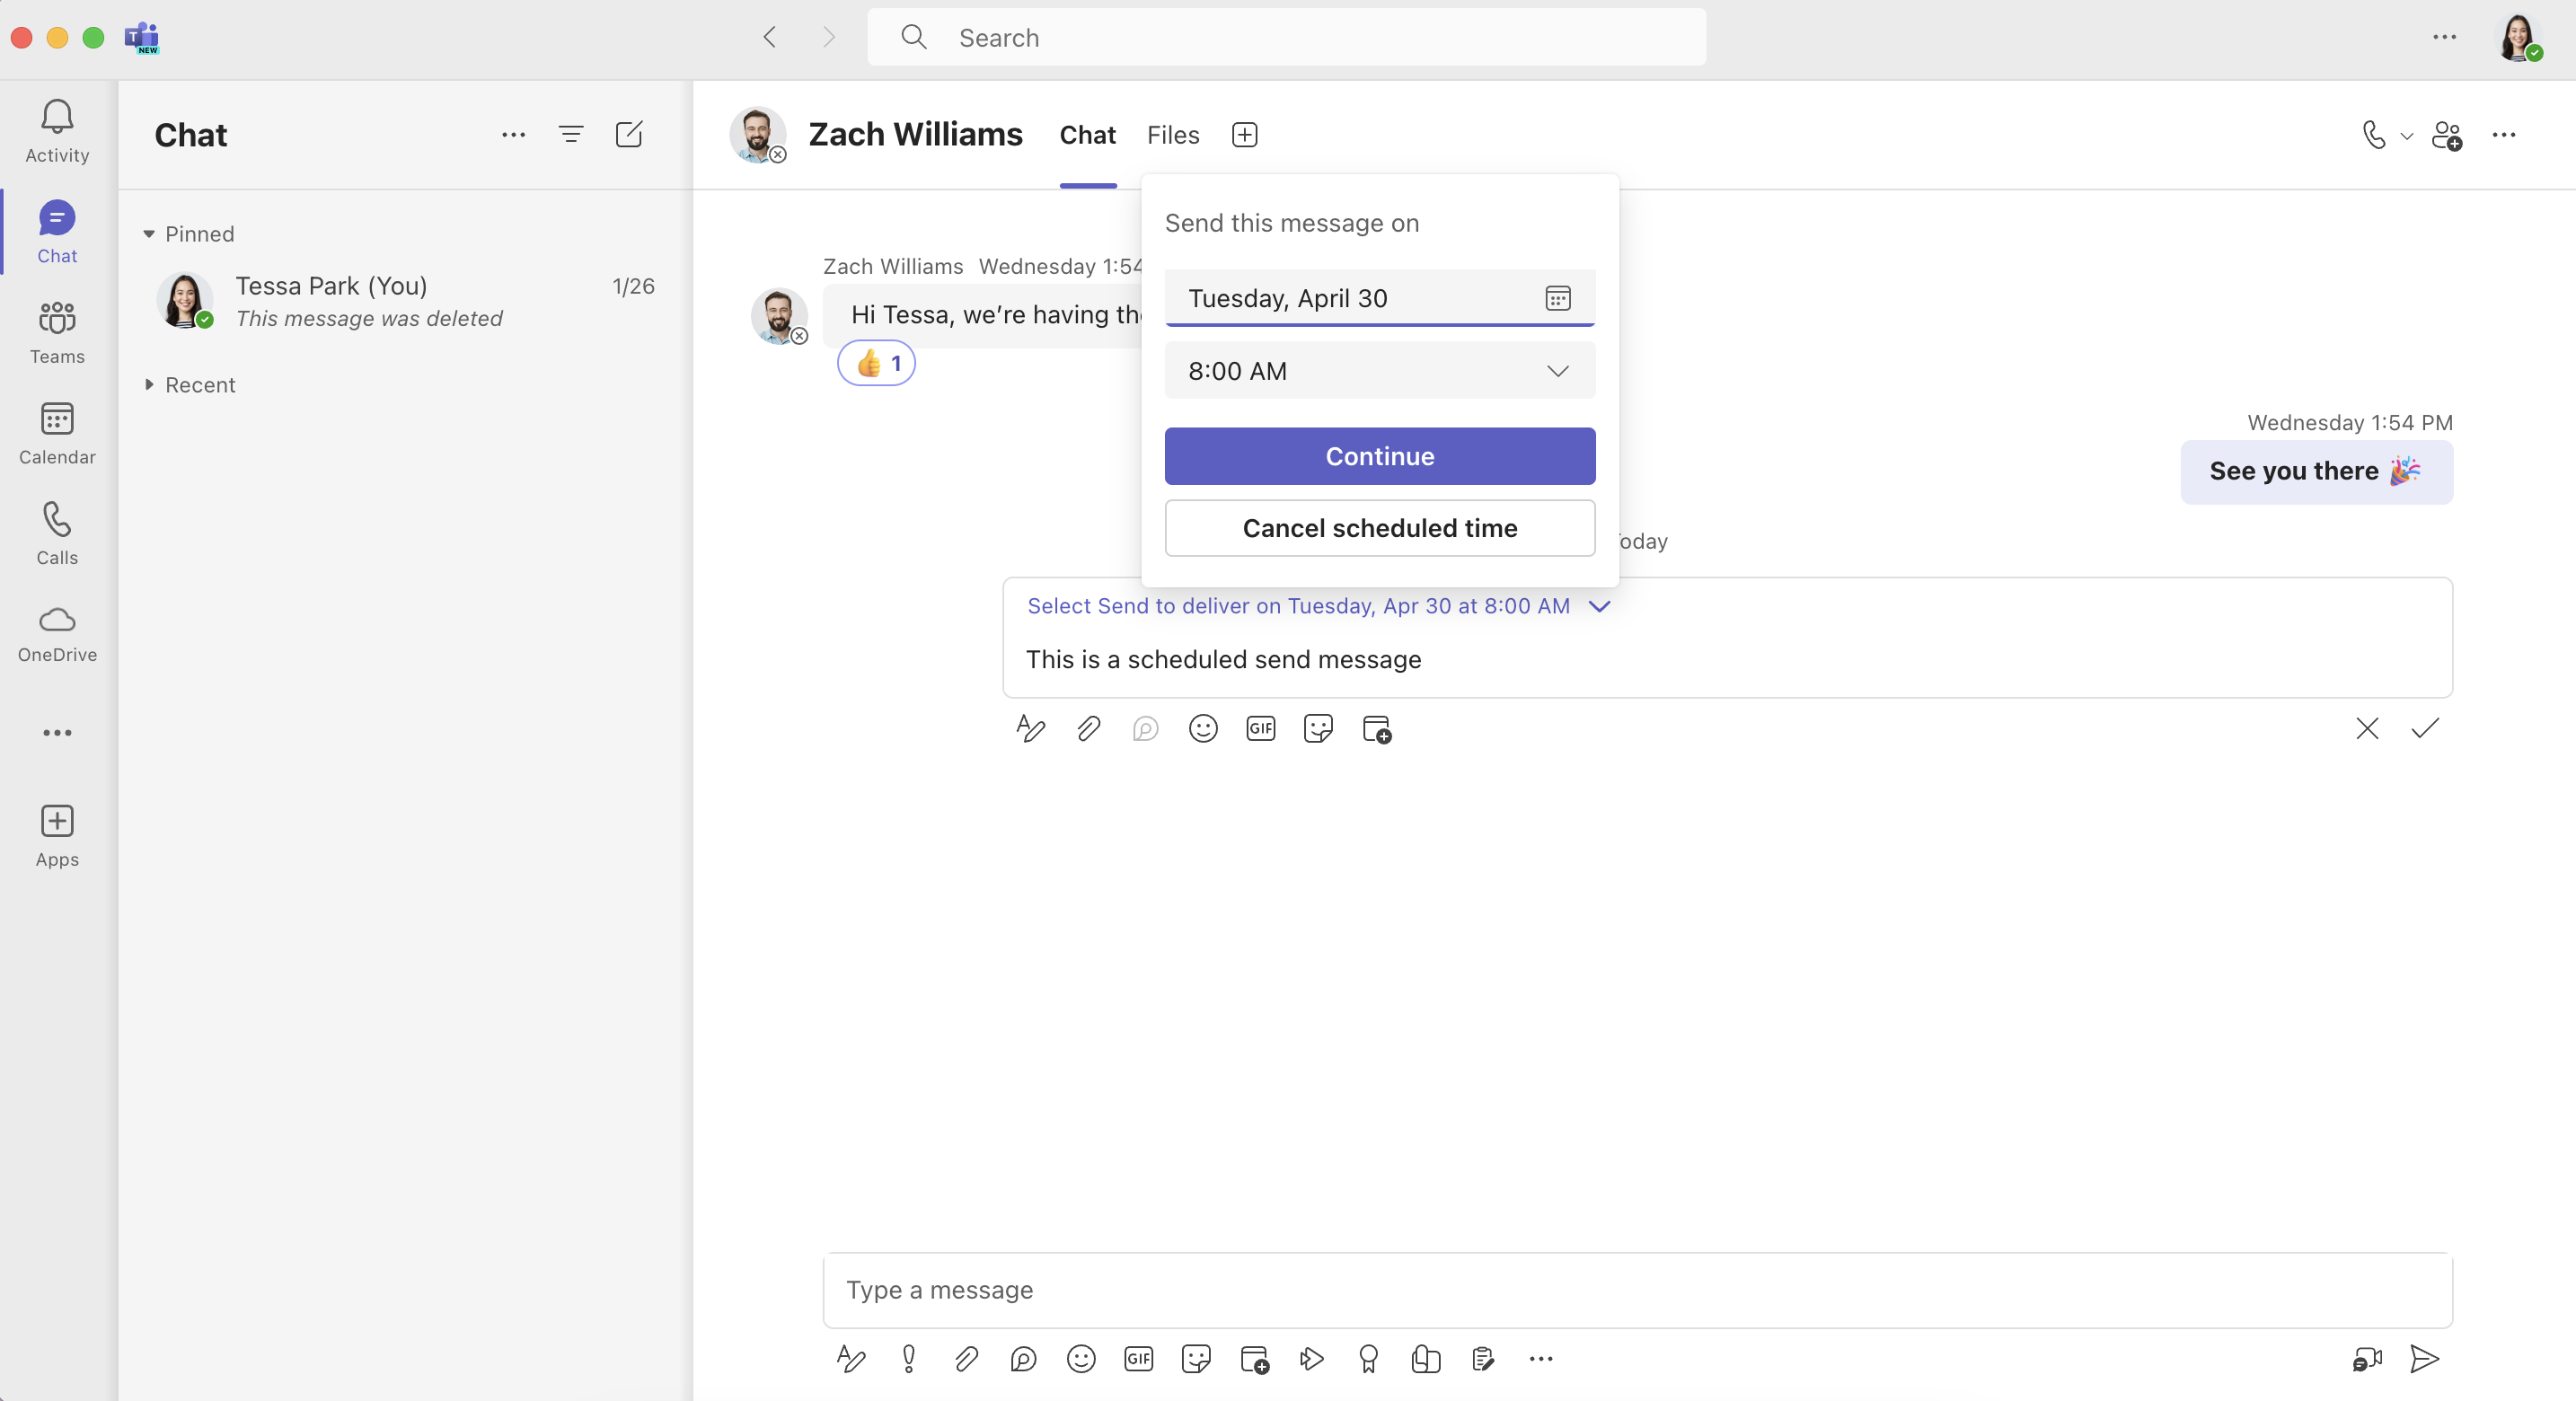2576x1401 pixels.
Task: Toggle the thumbs up reaction on Zach's message
Action: [876, 363]
